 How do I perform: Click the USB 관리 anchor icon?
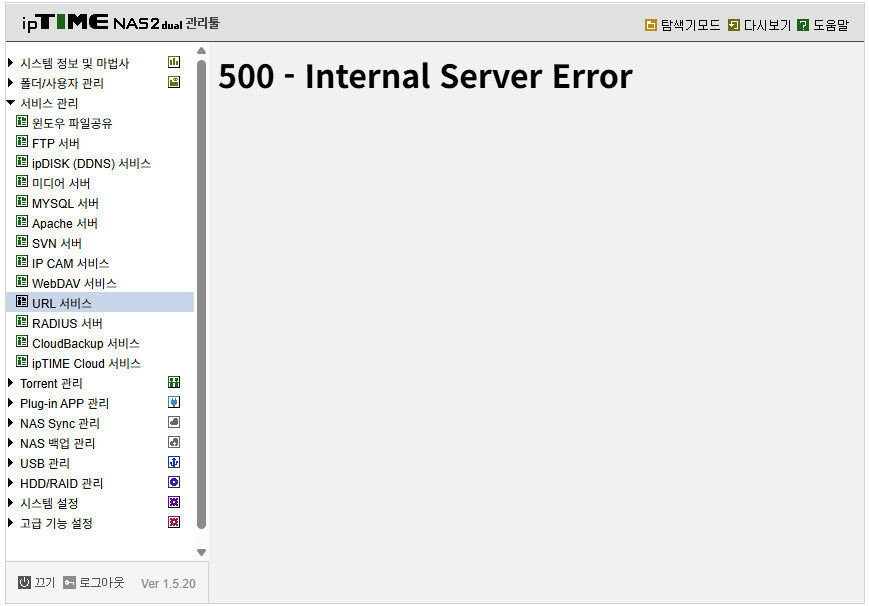174,462
